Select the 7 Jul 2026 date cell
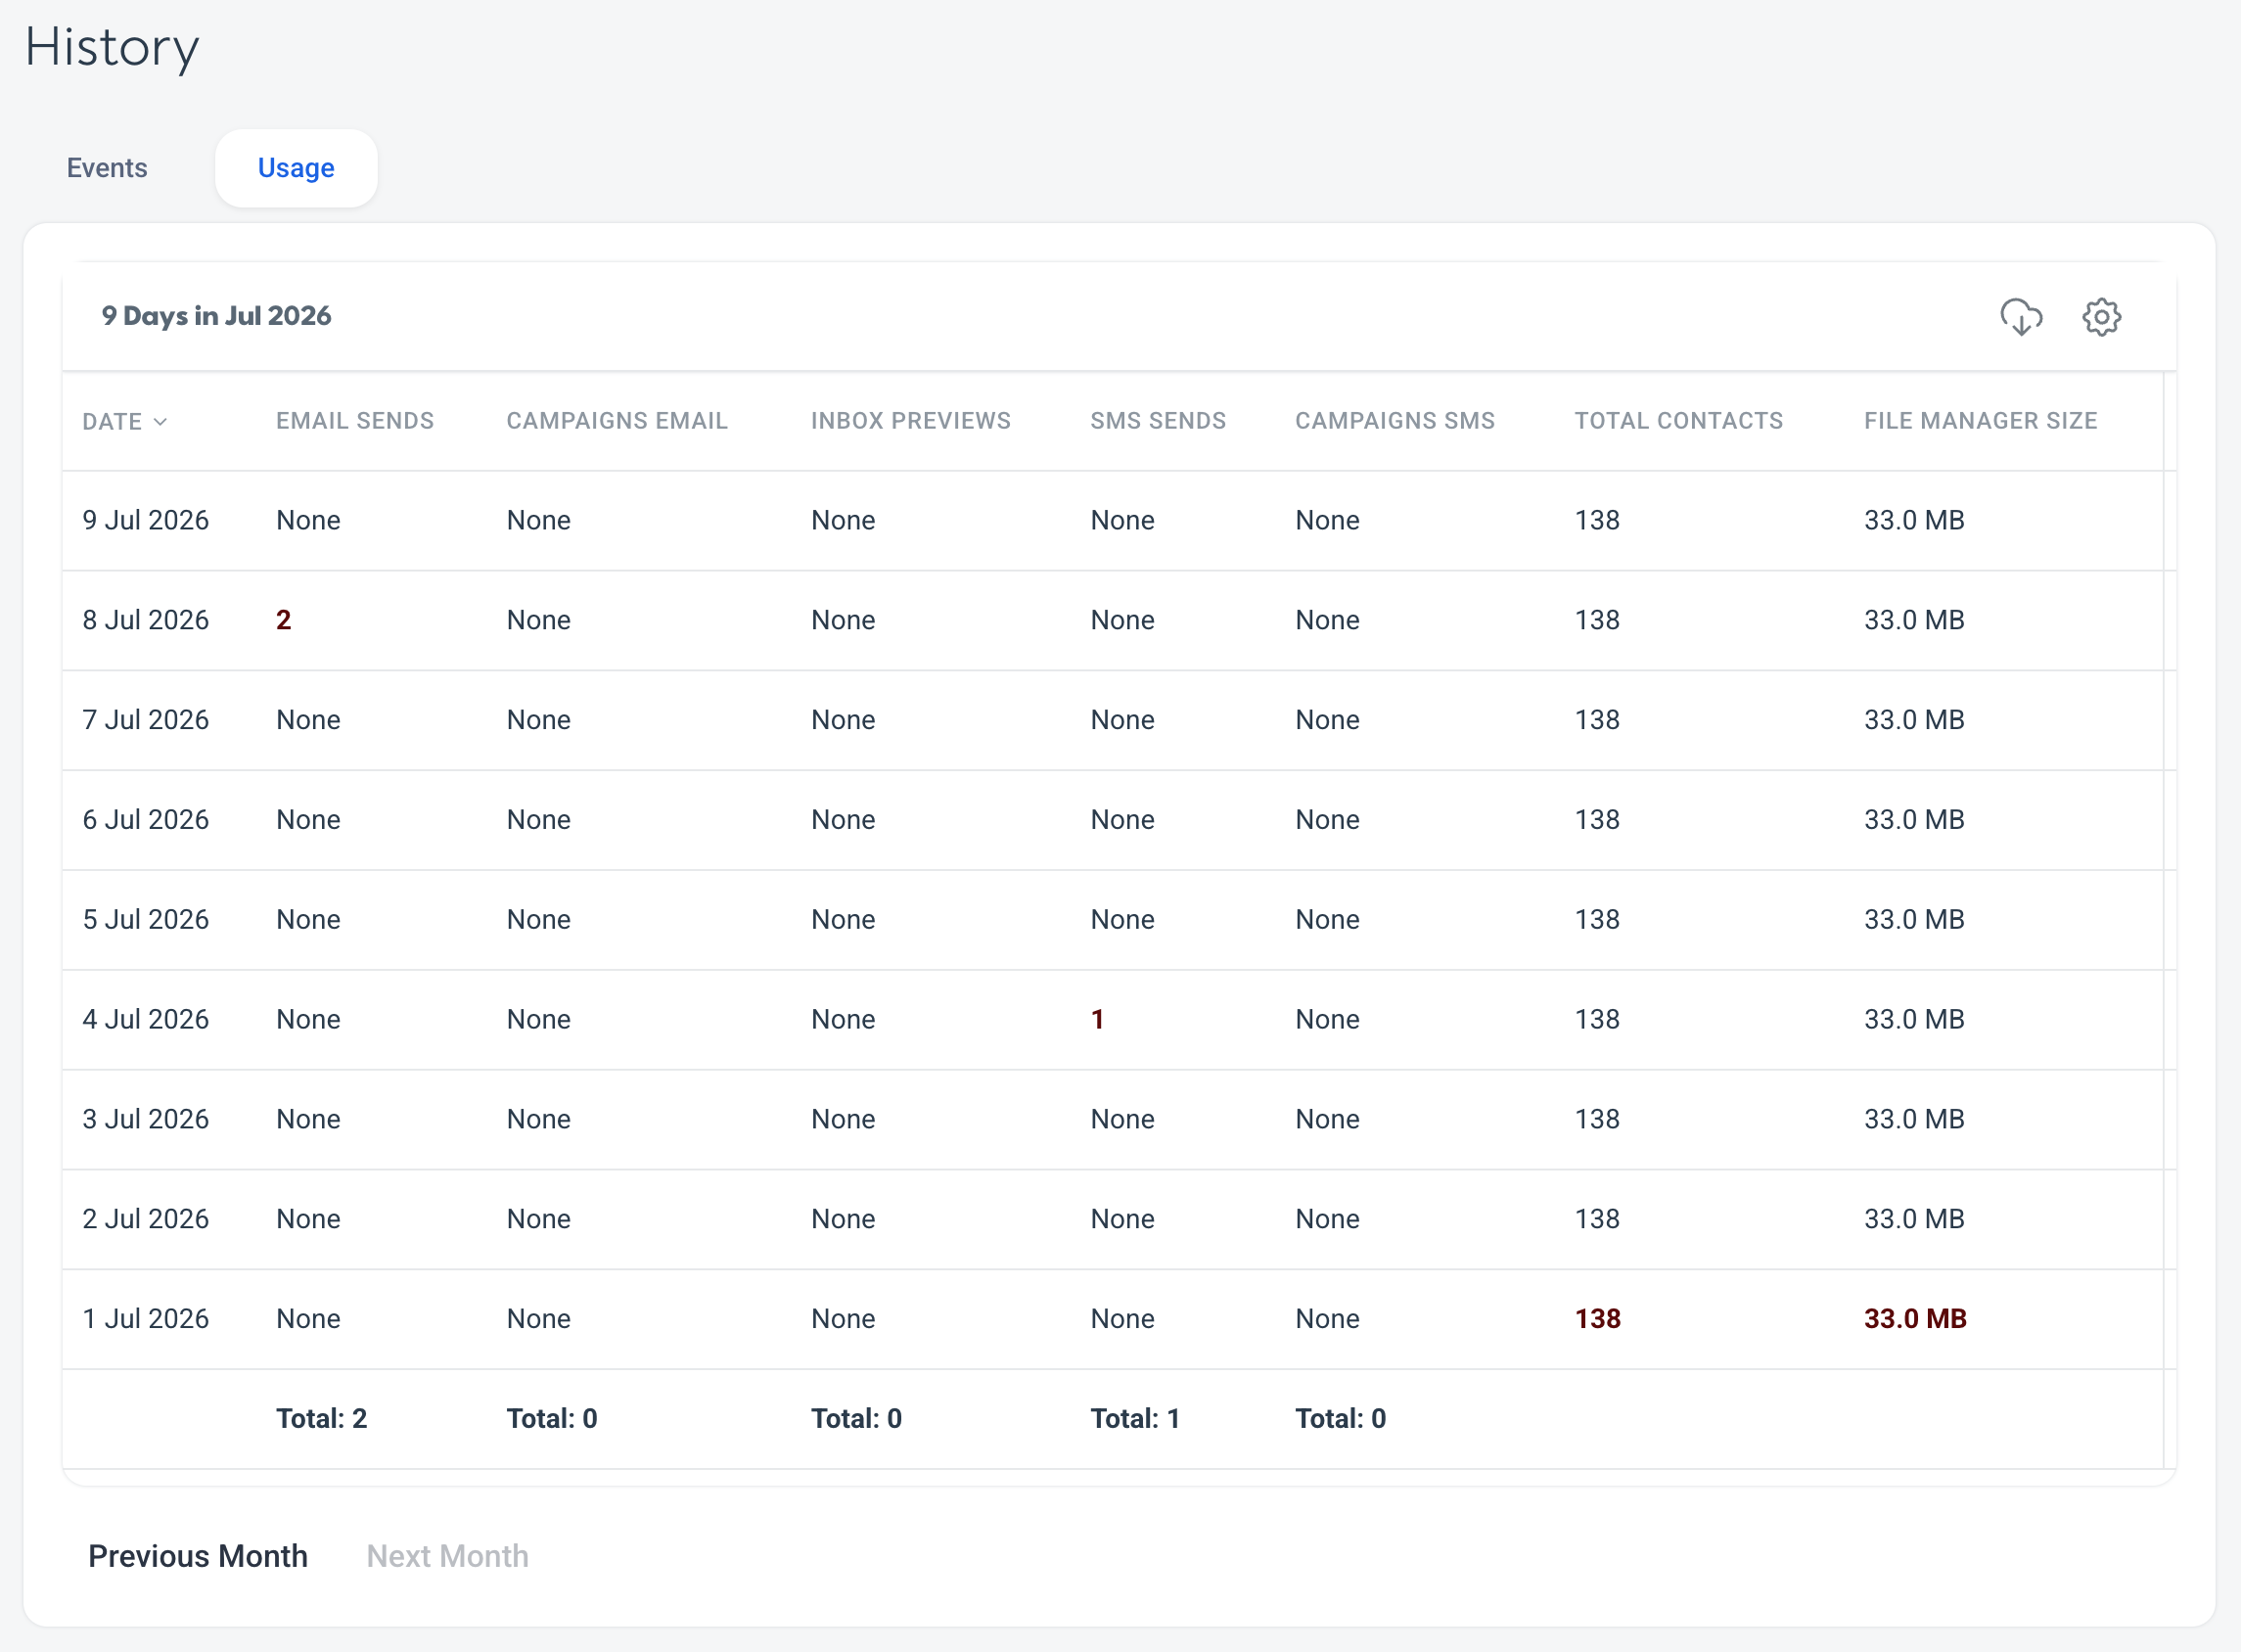 (x=146, y=720)
